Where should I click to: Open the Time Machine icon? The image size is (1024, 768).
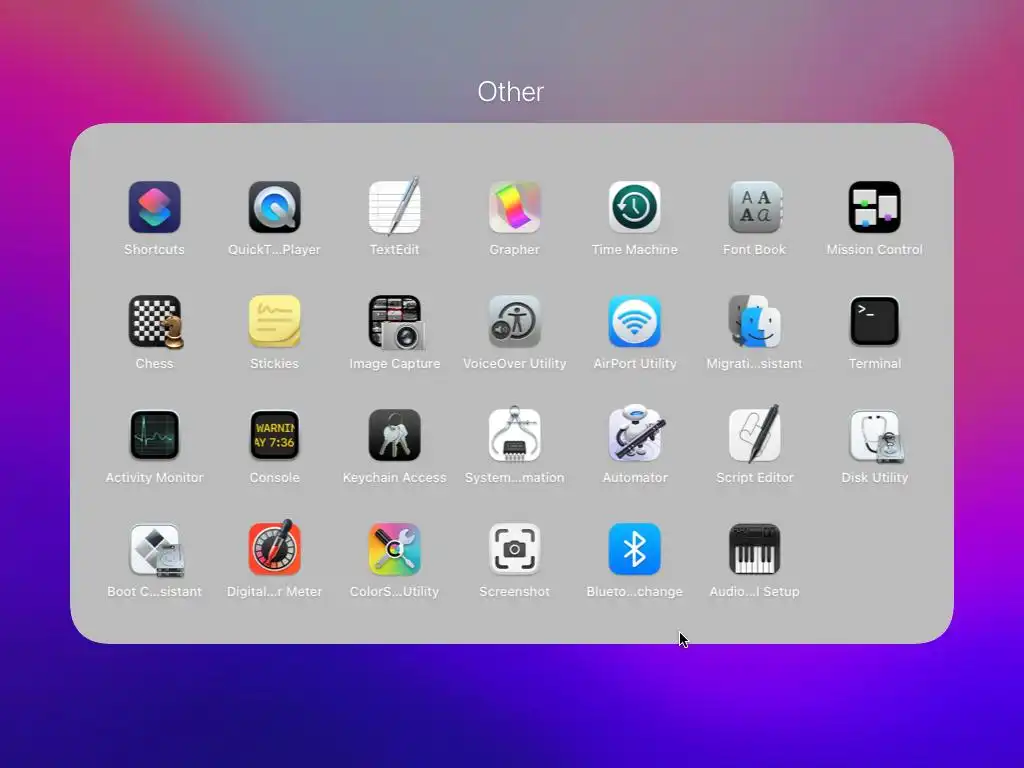(635, 207)
